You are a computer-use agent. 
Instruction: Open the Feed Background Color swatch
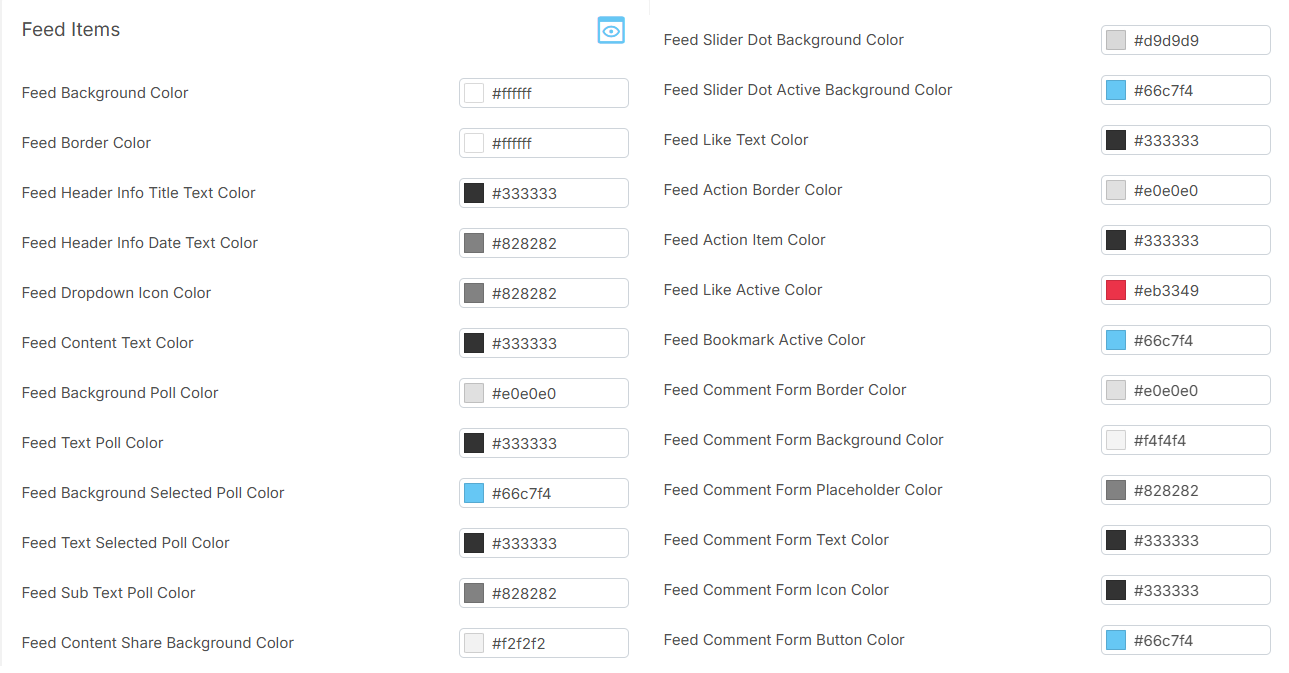474,93
